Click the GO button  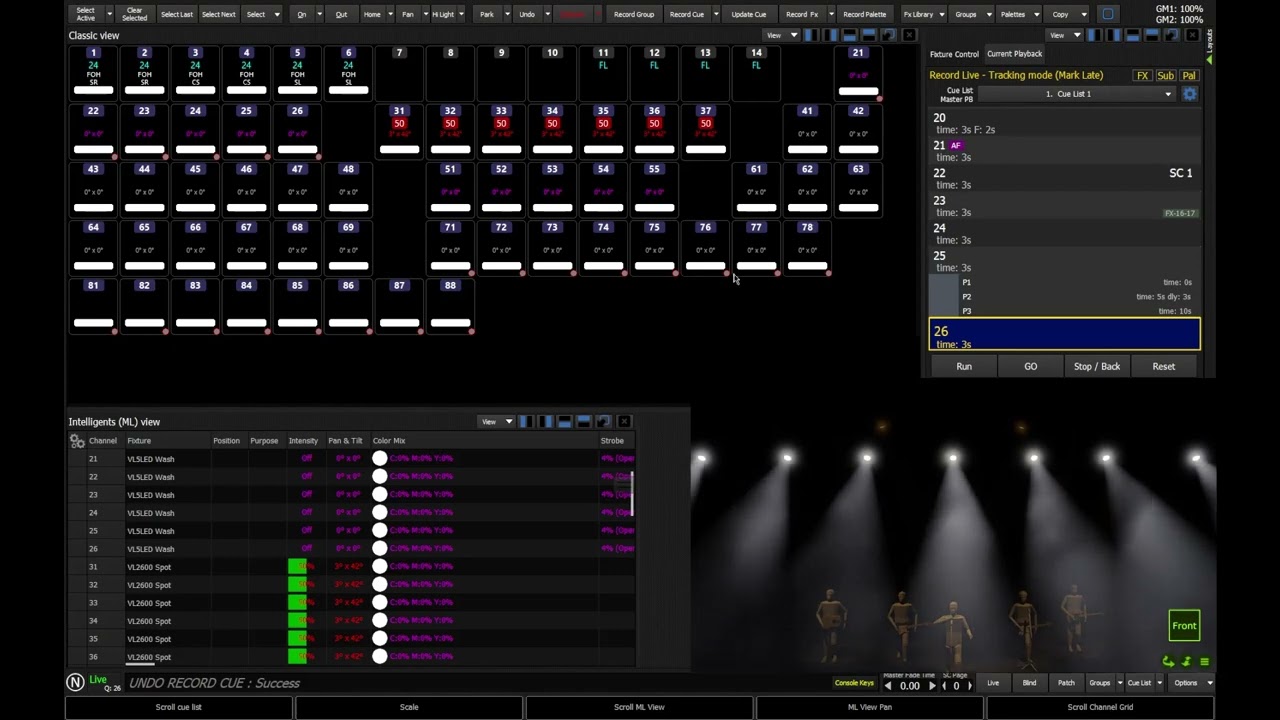(x=1031, y=367)
